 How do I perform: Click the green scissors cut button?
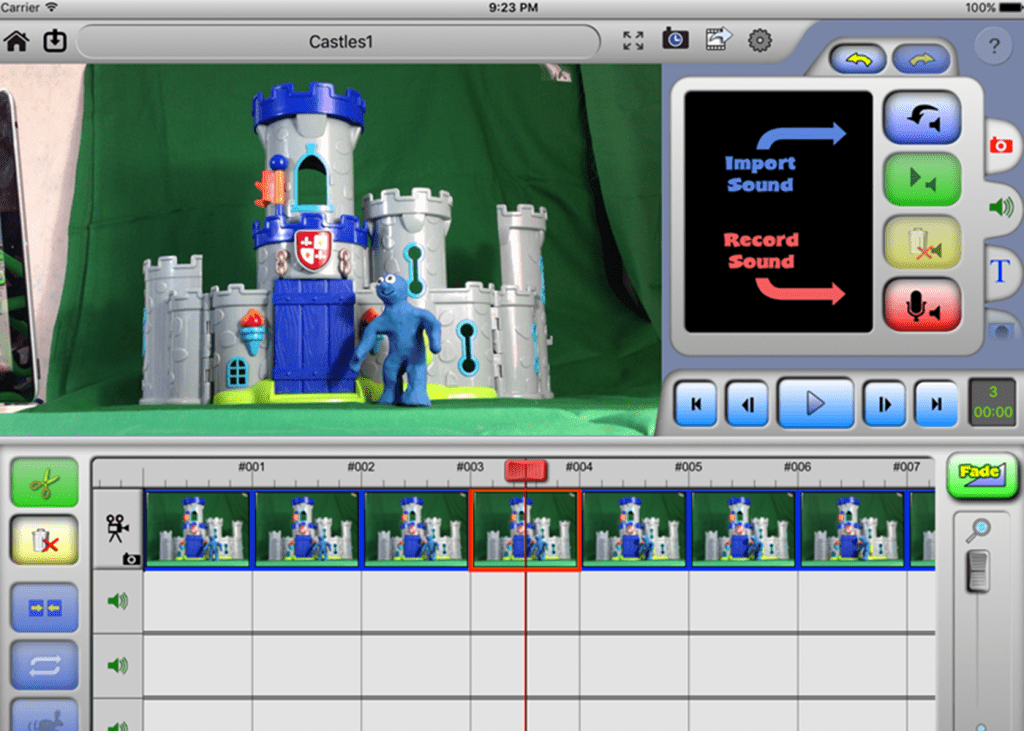44,483
